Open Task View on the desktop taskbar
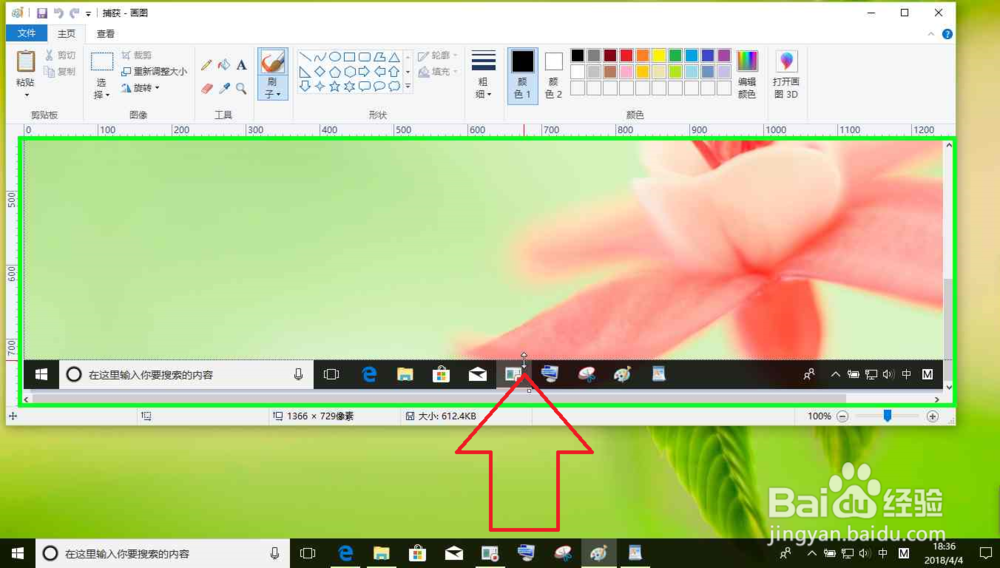1000x568 pixels. click(x=307, y=553)
